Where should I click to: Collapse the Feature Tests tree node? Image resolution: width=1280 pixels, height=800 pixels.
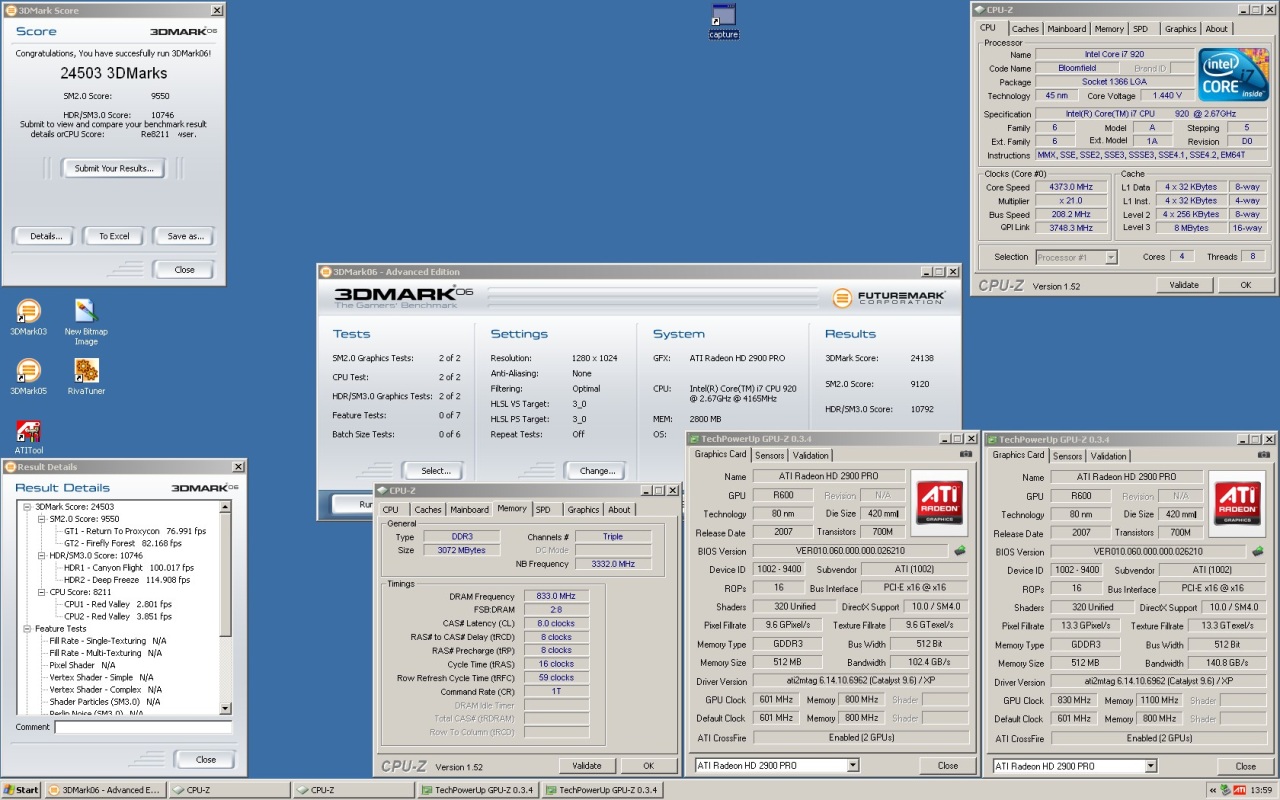[27, 628]
